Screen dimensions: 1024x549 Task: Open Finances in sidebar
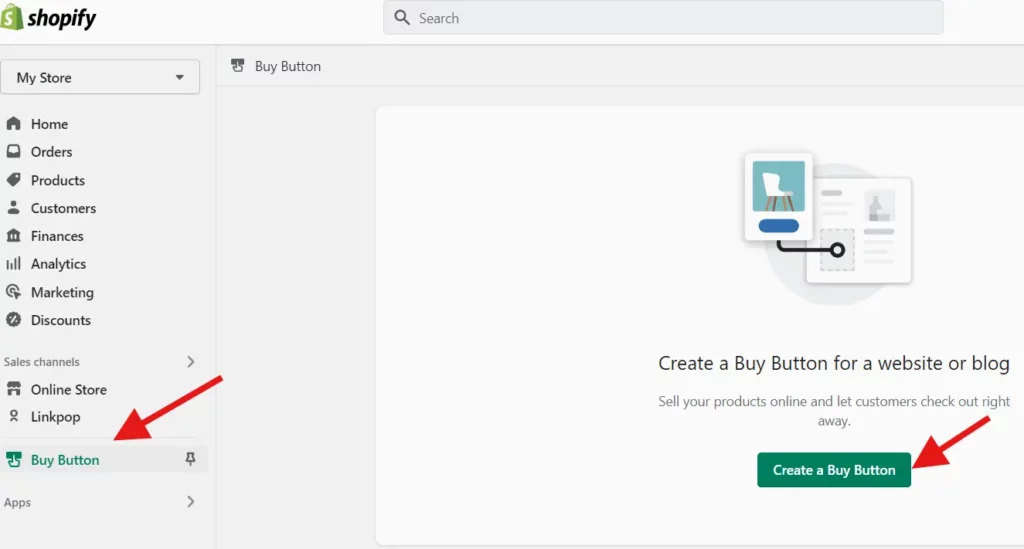click(x=57, y=236)
